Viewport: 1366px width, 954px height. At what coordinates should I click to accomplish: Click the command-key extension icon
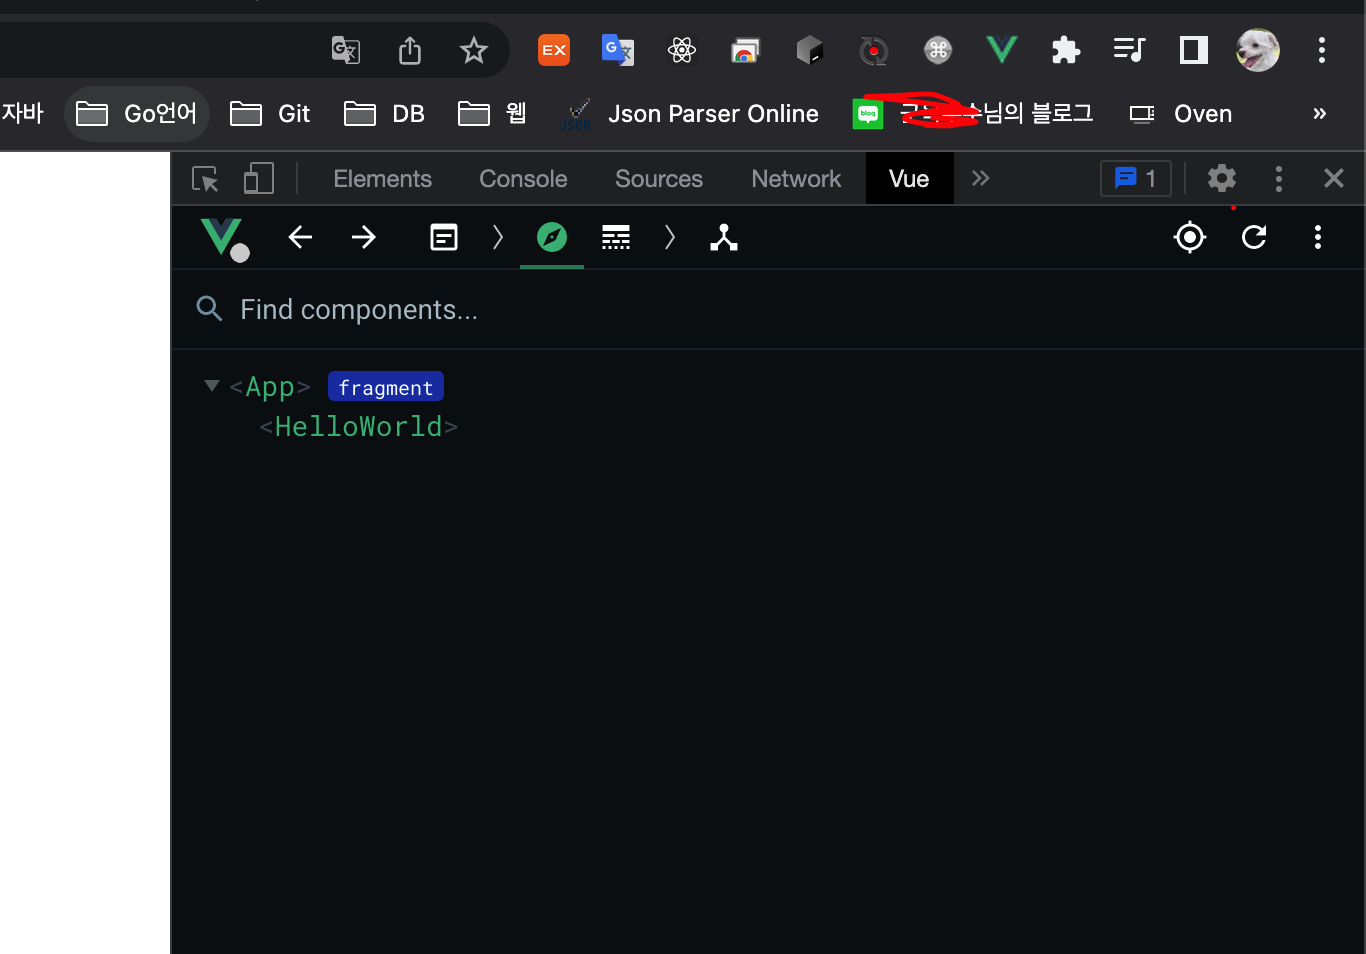(938, 50)
